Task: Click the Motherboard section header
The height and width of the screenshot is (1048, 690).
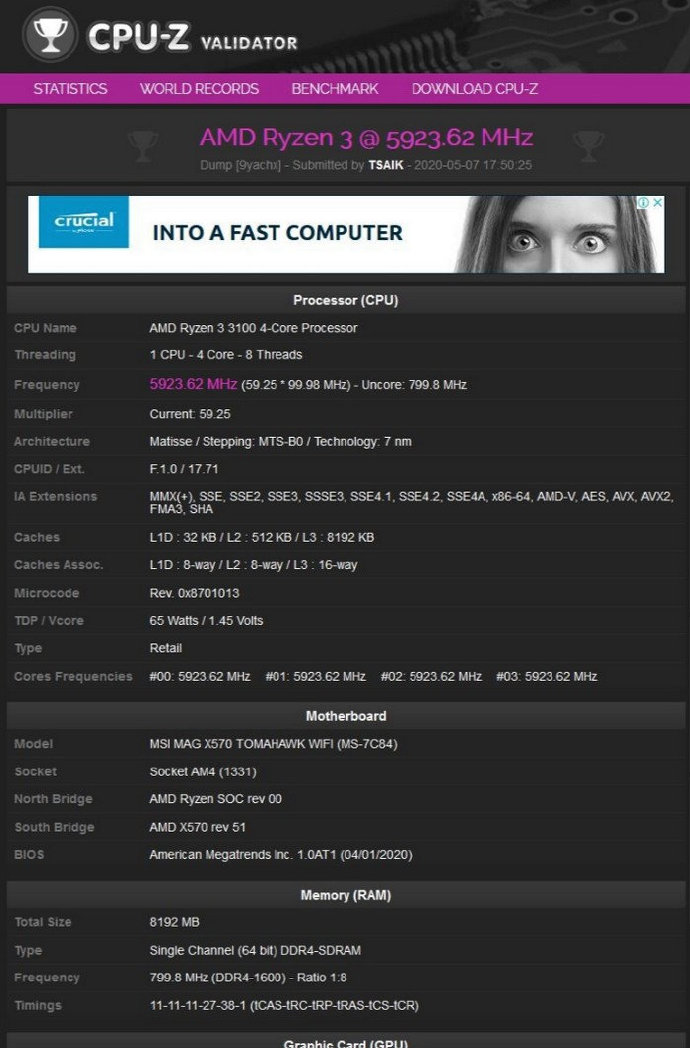Action: coord(346,716)
